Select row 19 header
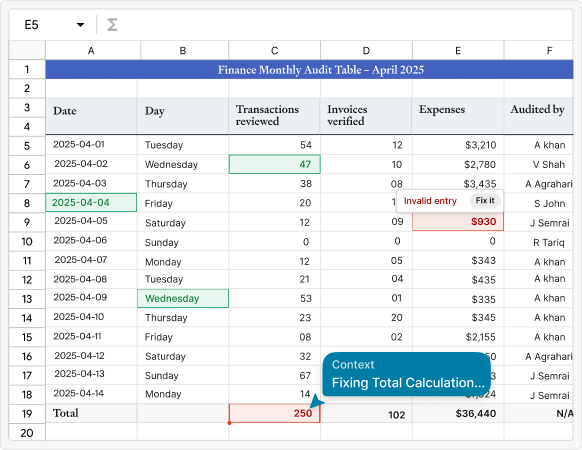582x450 pixels. [27, 414]
